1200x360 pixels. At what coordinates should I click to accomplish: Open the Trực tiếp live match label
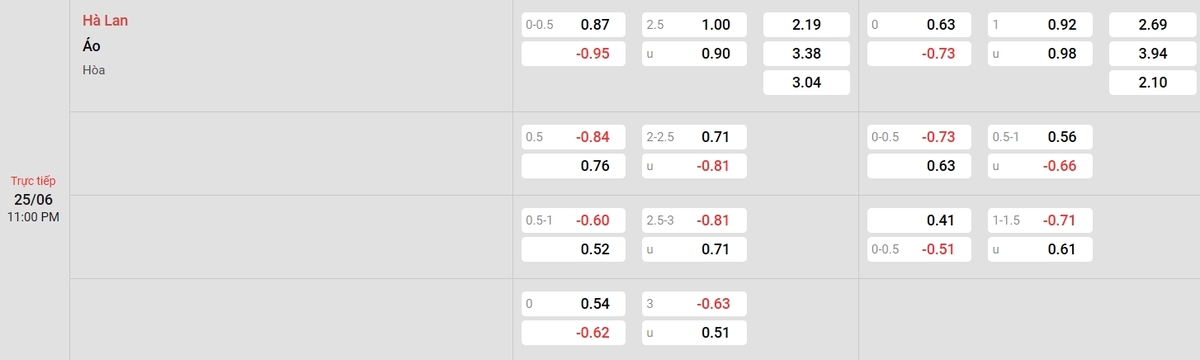point(34,181)
